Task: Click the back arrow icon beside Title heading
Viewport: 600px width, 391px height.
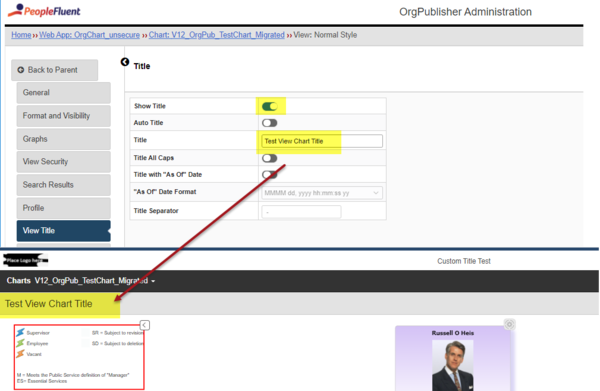Action: pos(125,62)
